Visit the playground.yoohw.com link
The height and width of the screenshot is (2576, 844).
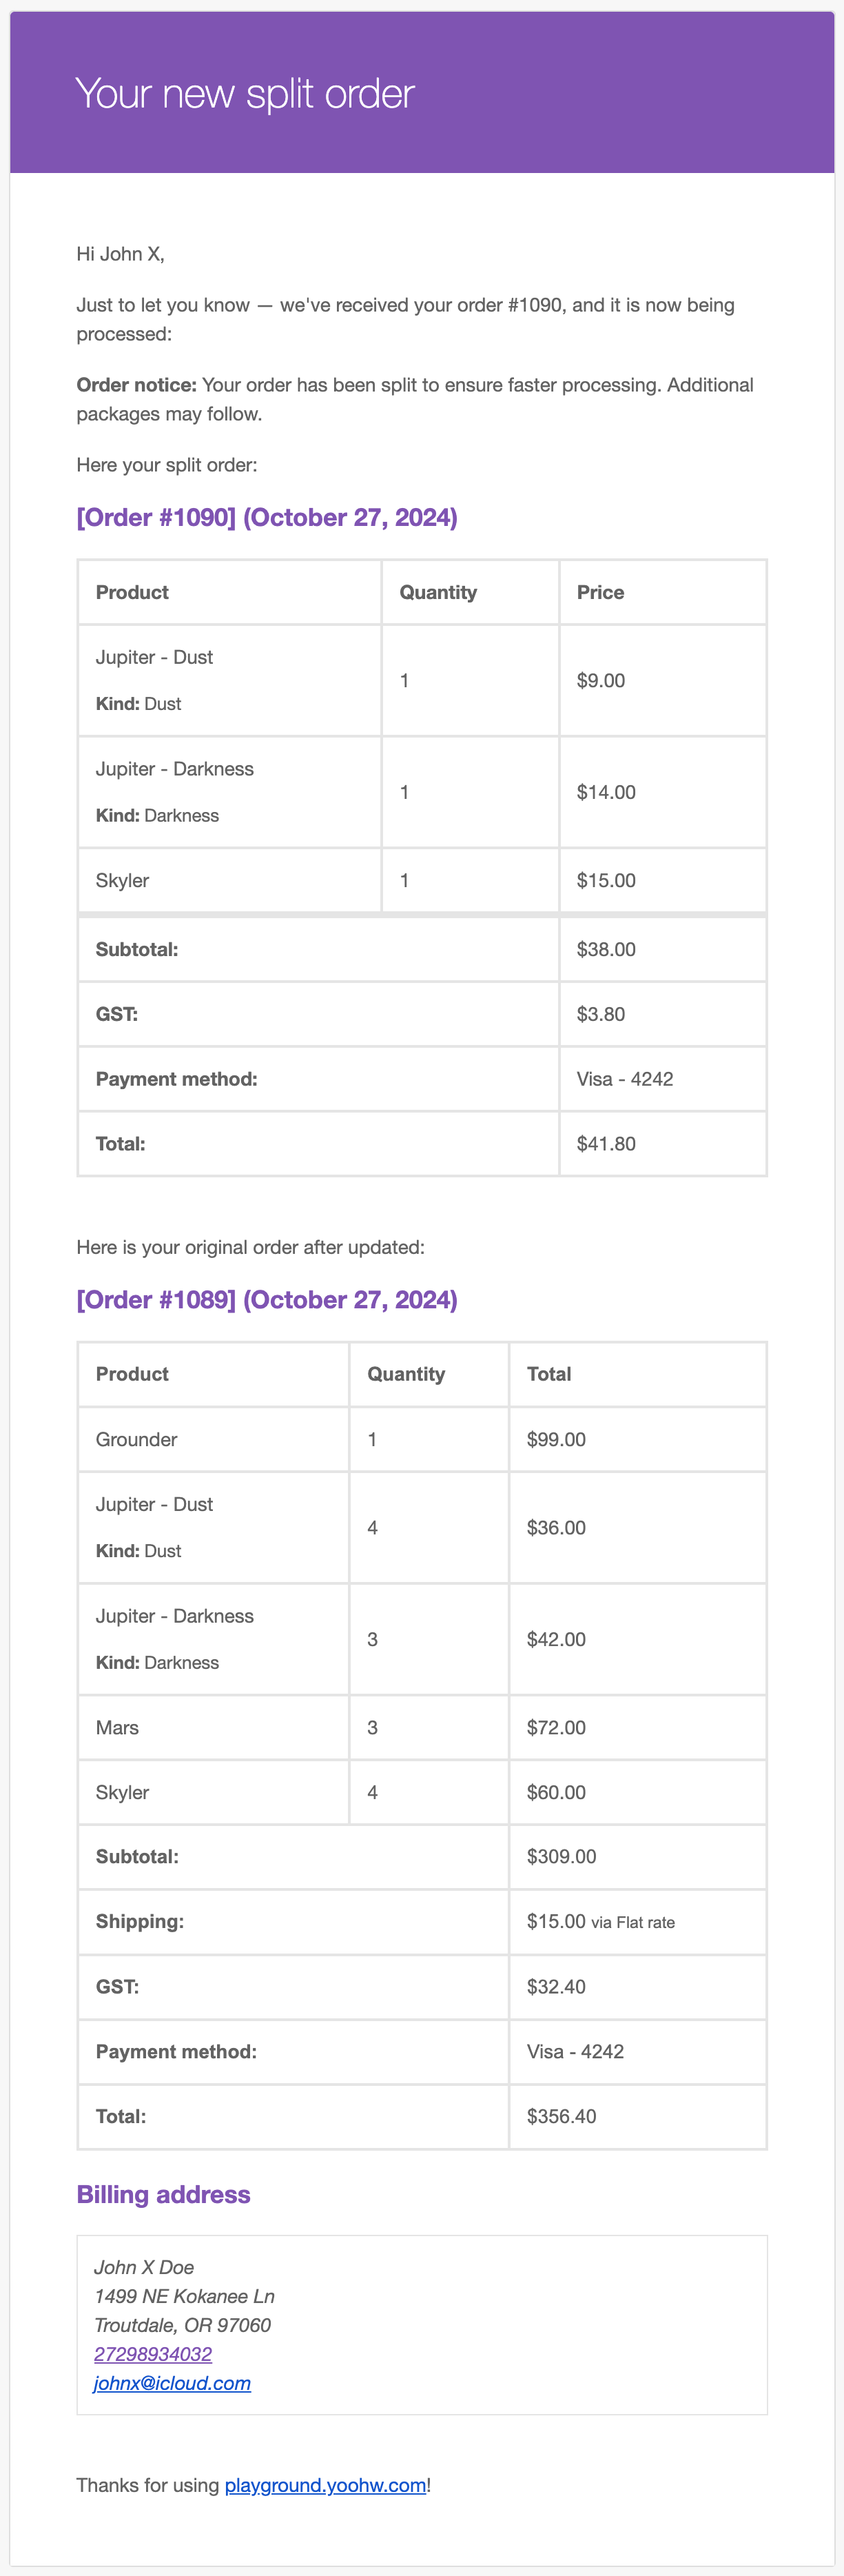coord(325,2485)
